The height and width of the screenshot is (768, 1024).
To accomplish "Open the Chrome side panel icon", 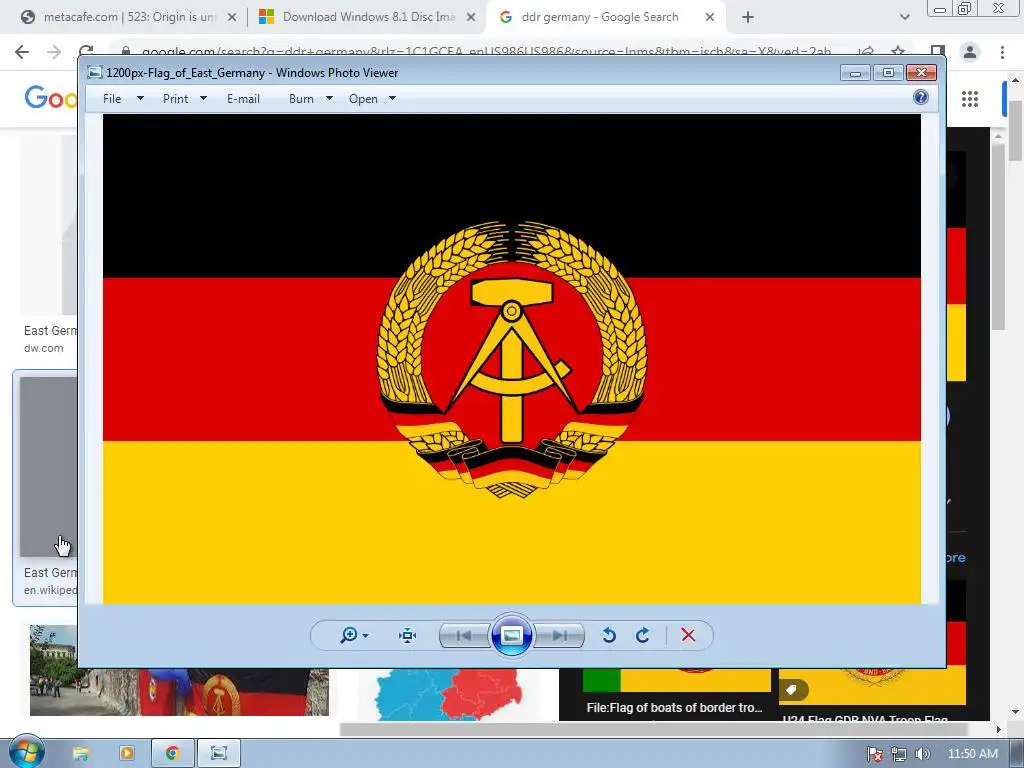I will (938, 51).
